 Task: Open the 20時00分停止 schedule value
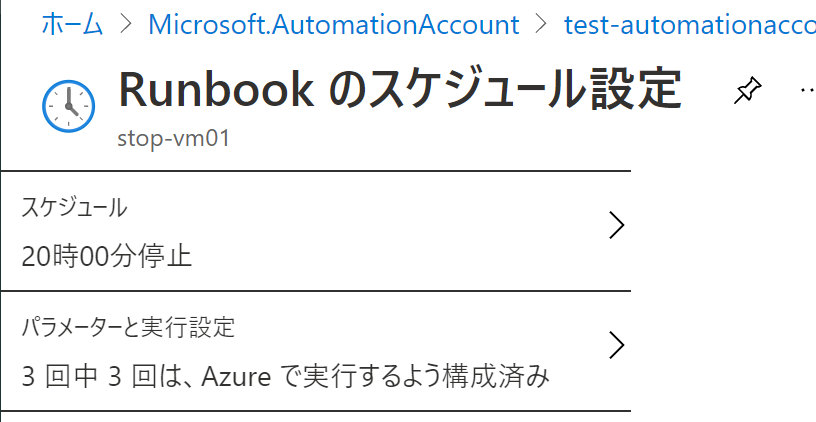pyautogui.click(x=107, y=256)
